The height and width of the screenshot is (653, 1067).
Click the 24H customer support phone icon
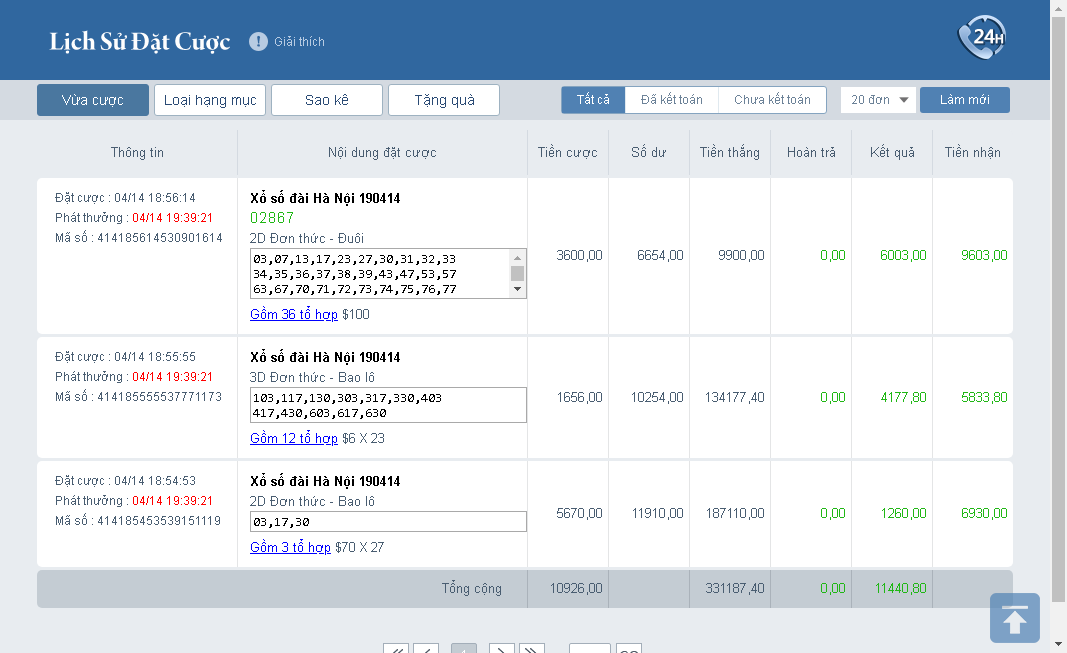pos(981,39)
